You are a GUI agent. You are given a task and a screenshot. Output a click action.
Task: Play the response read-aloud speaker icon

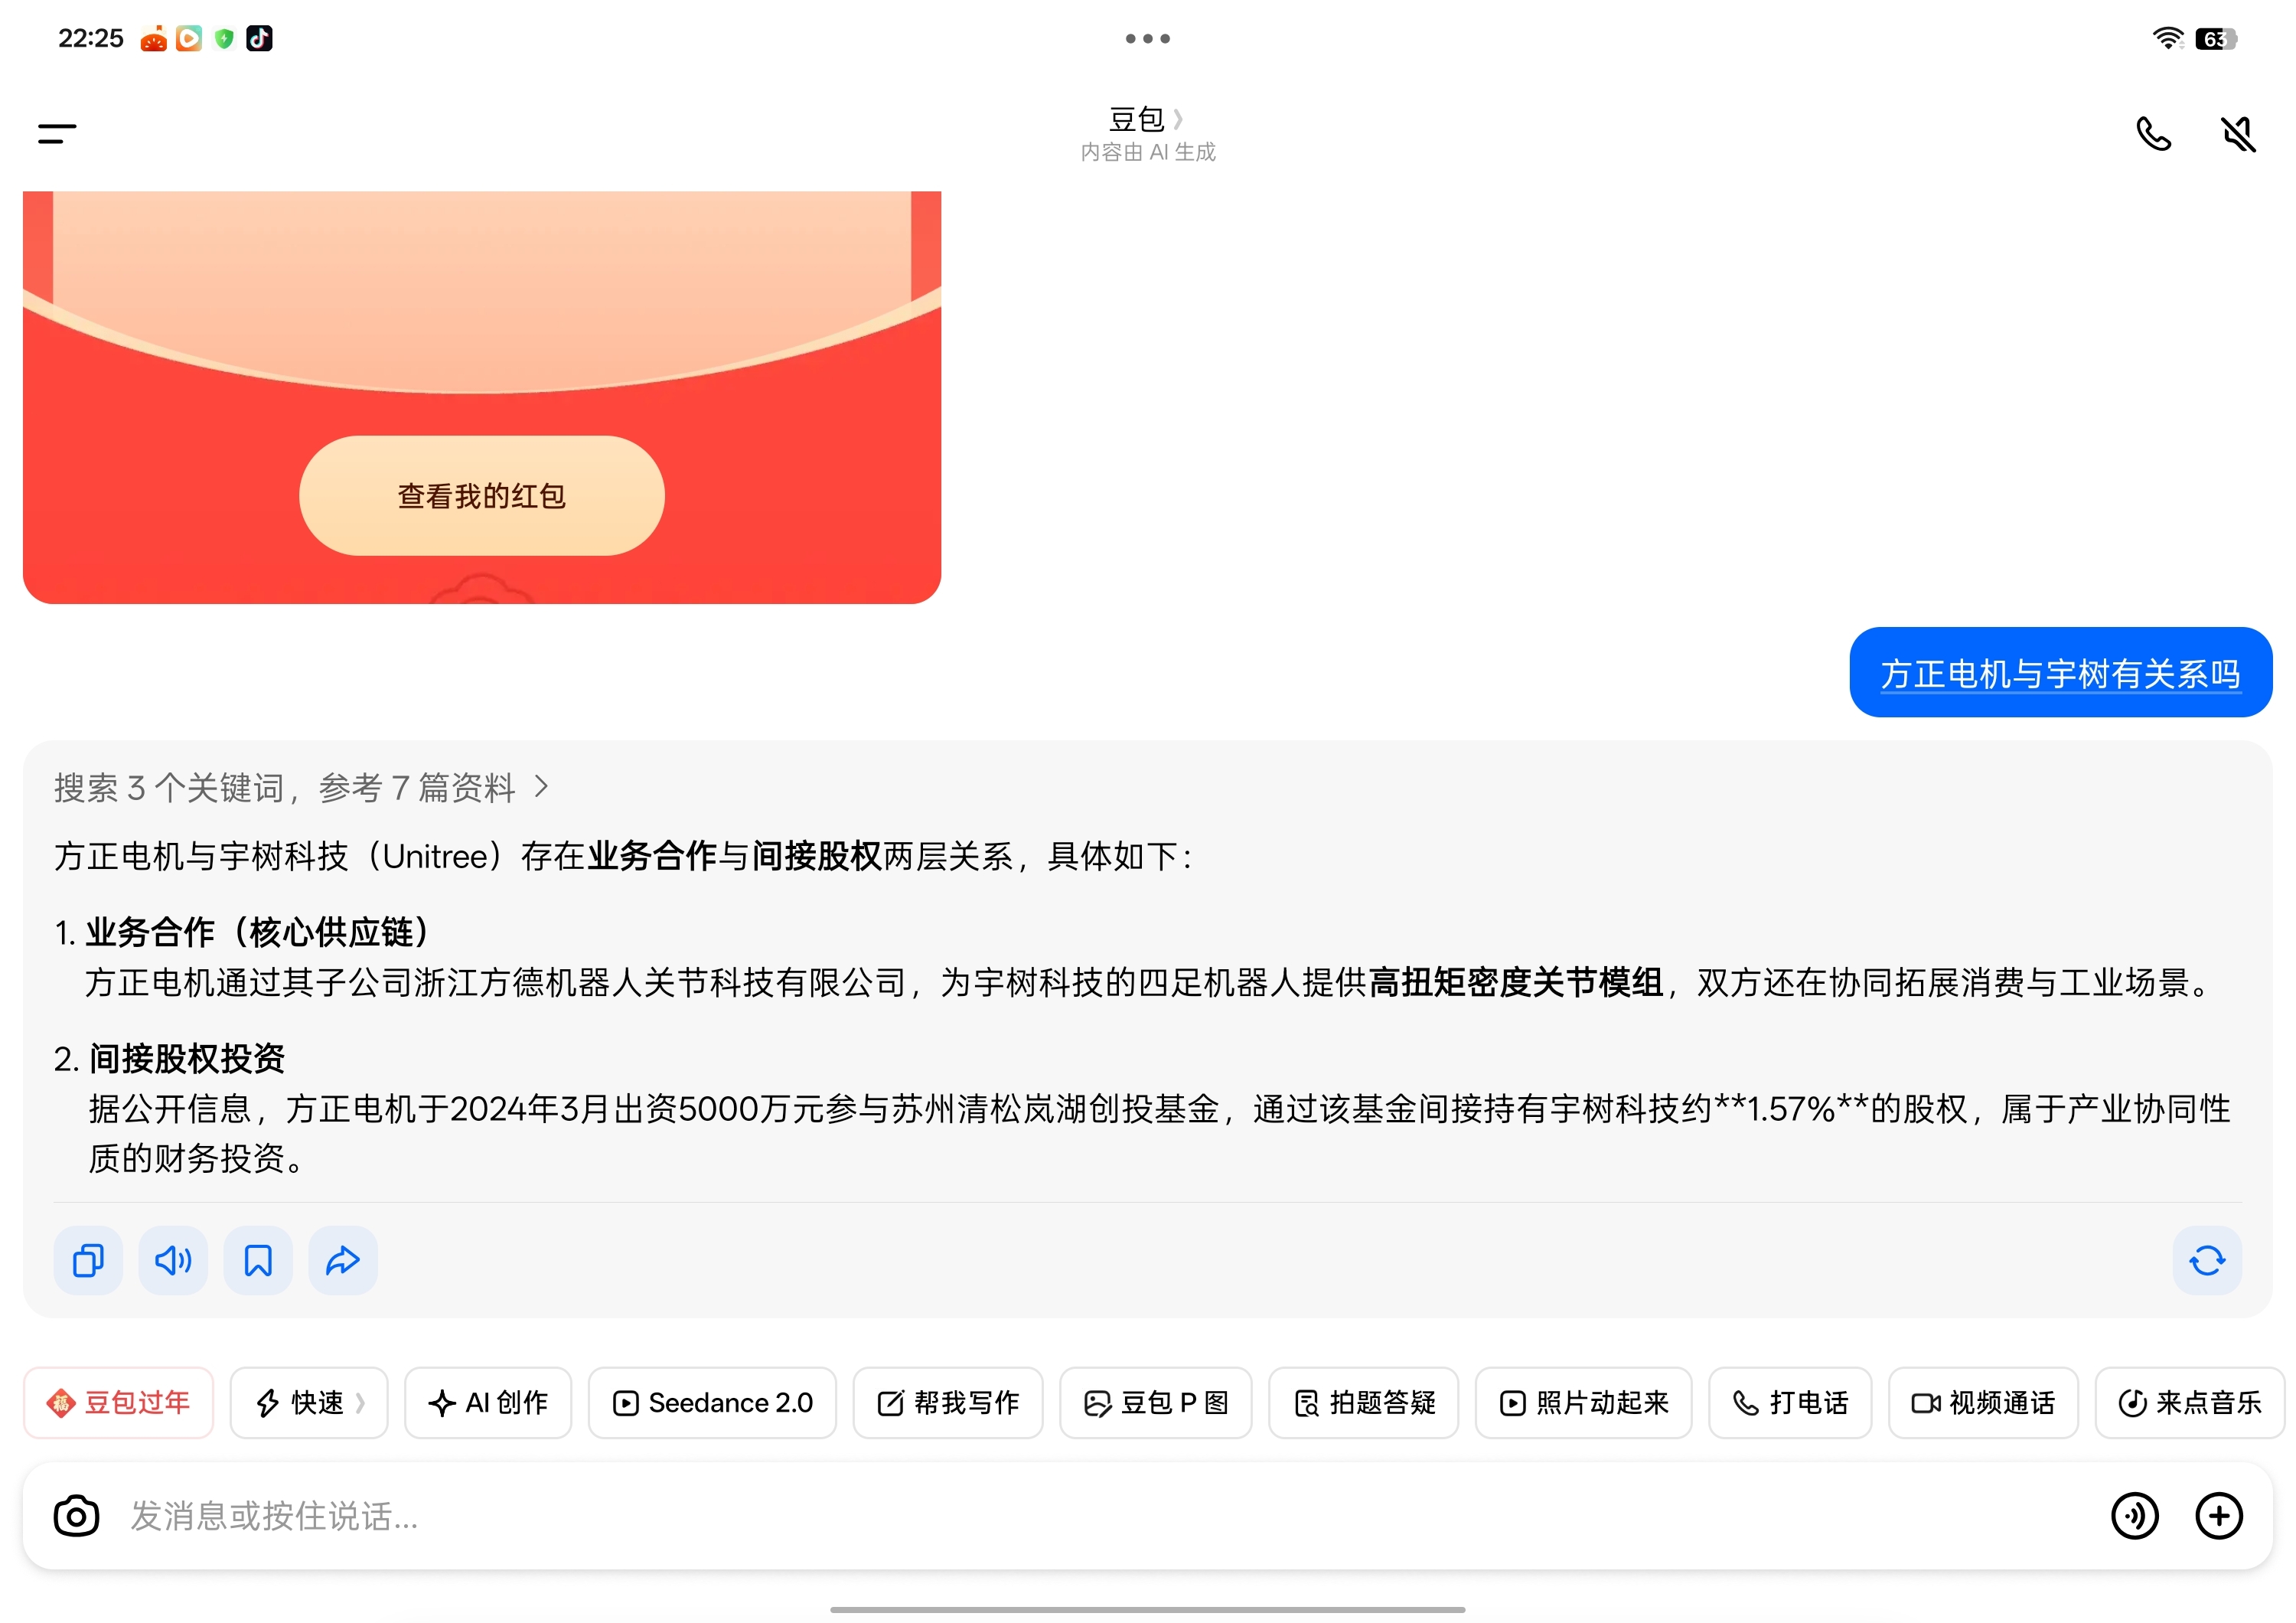pos(173,1260)
